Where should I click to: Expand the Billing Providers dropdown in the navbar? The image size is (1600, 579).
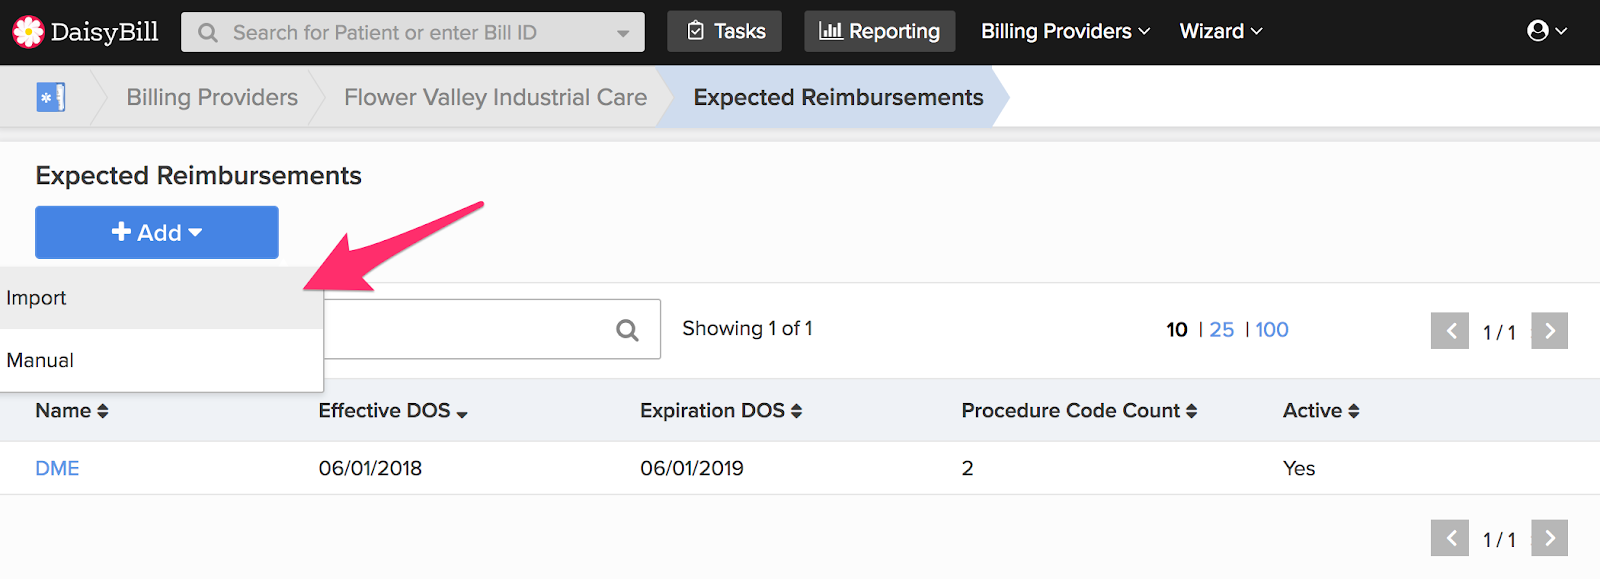pos(1065,31)
